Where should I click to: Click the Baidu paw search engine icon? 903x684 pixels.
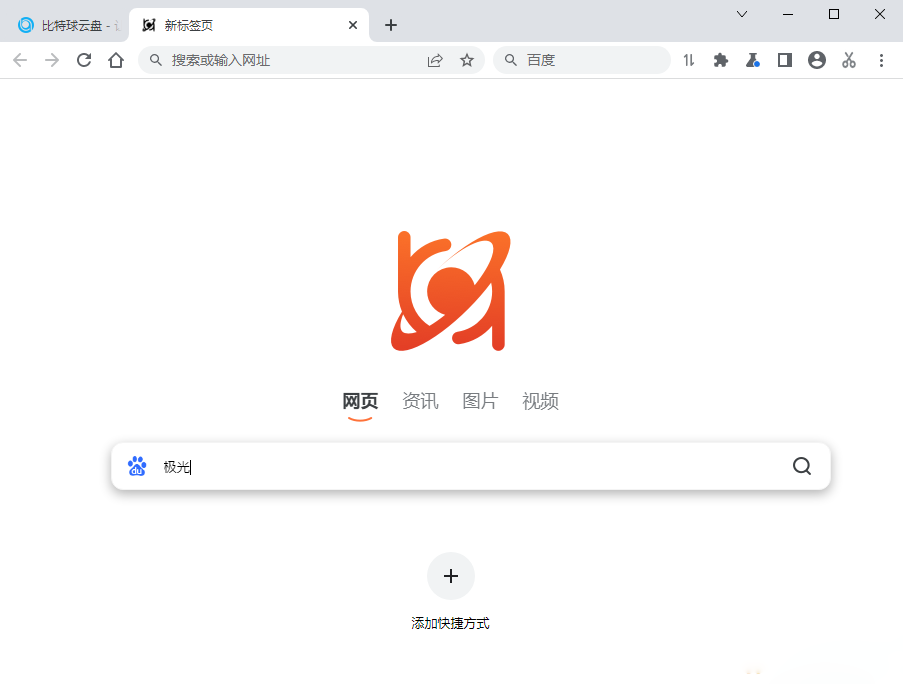137,466
